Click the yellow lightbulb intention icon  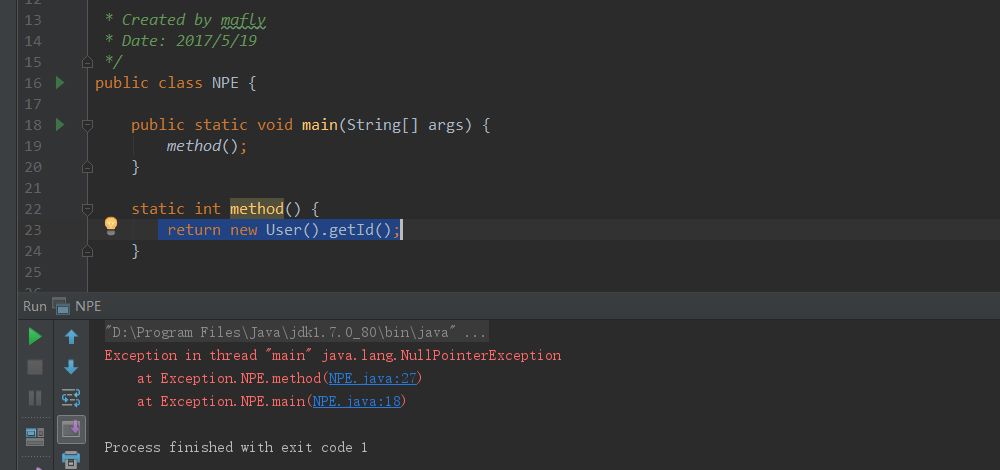coord(111,226)
